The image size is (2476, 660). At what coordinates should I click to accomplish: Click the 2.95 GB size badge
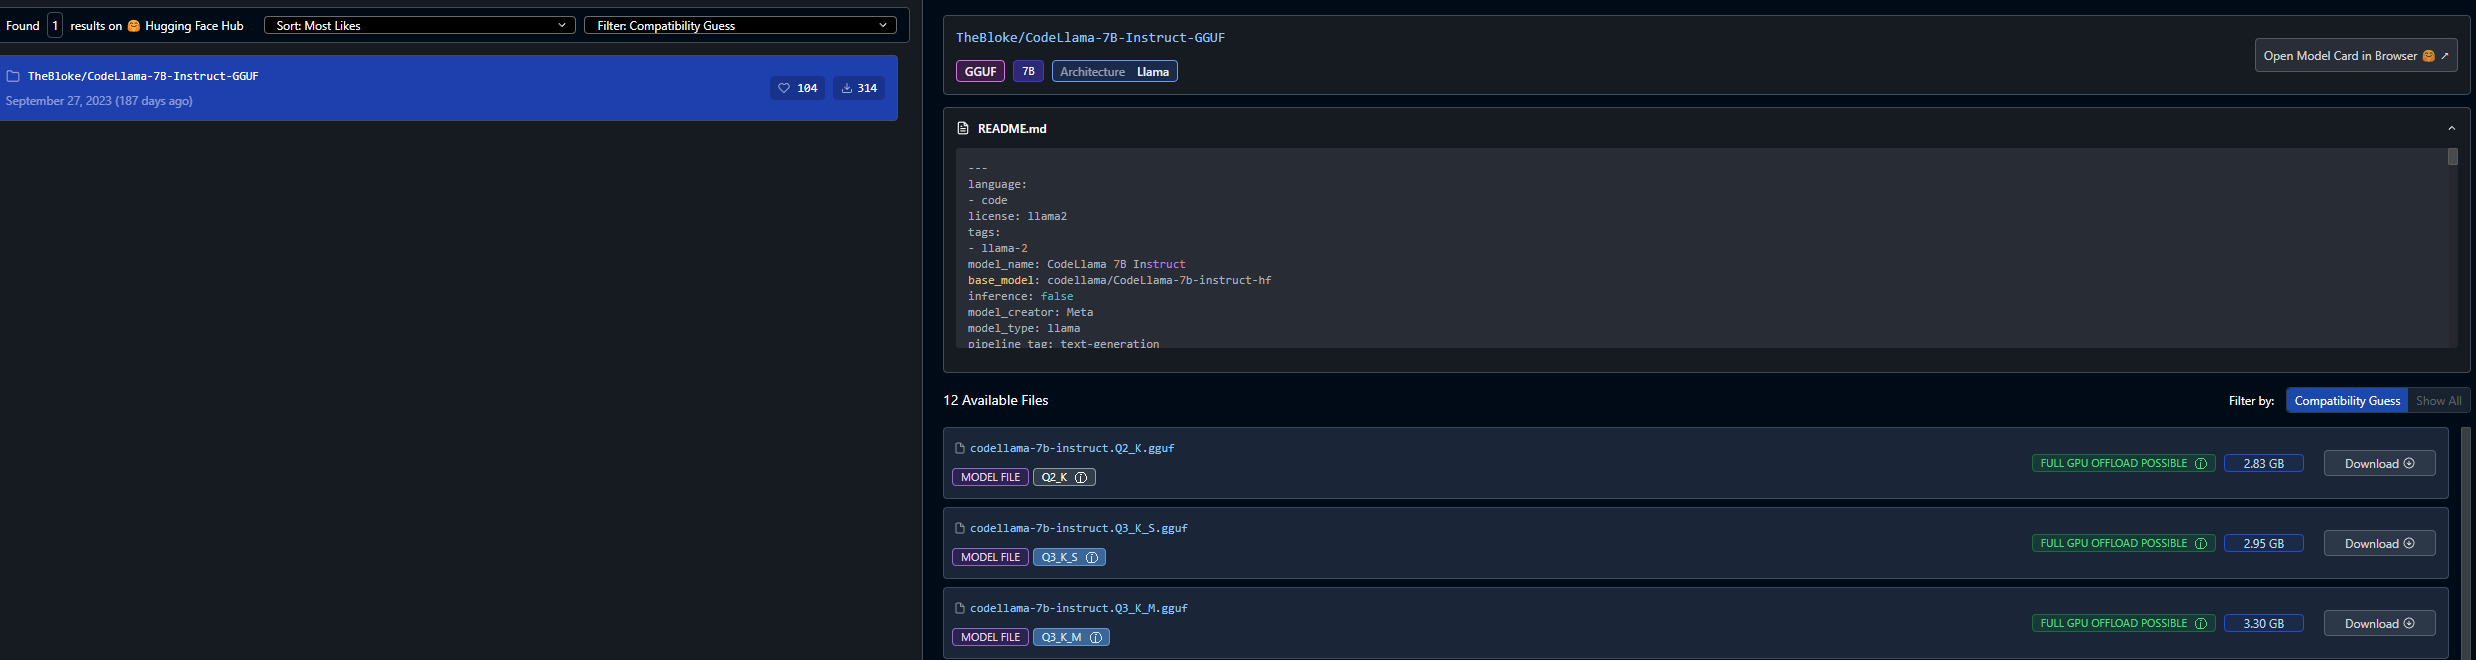click(x=2263, y=543)
